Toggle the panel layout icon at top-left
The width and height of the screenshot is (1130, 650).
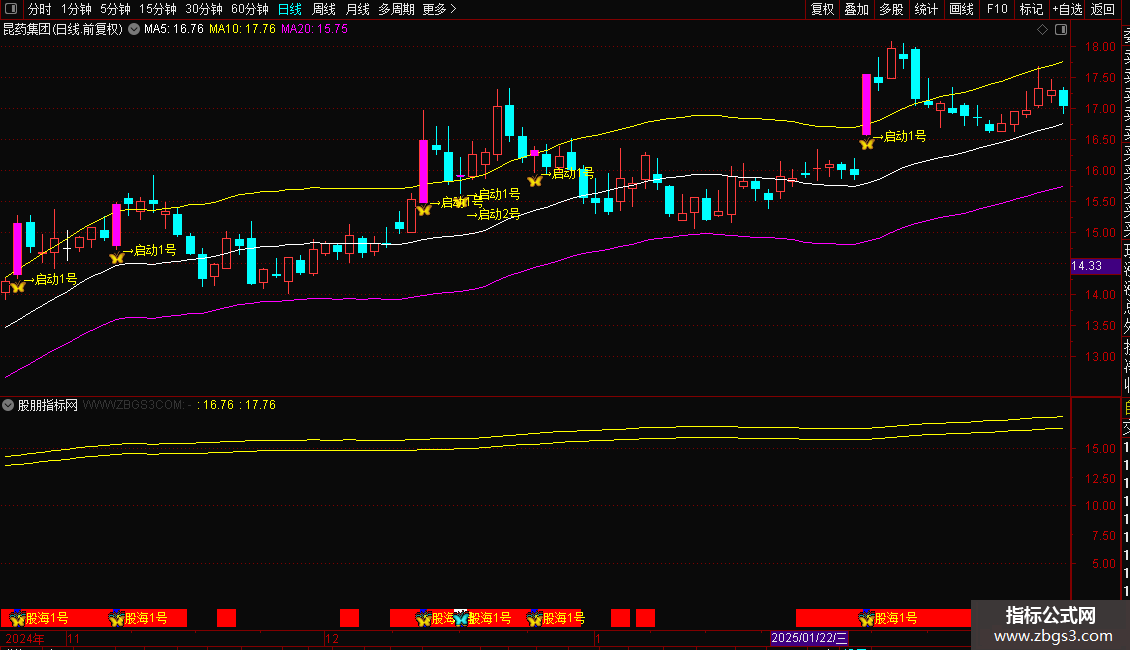[x=11, y=9]
